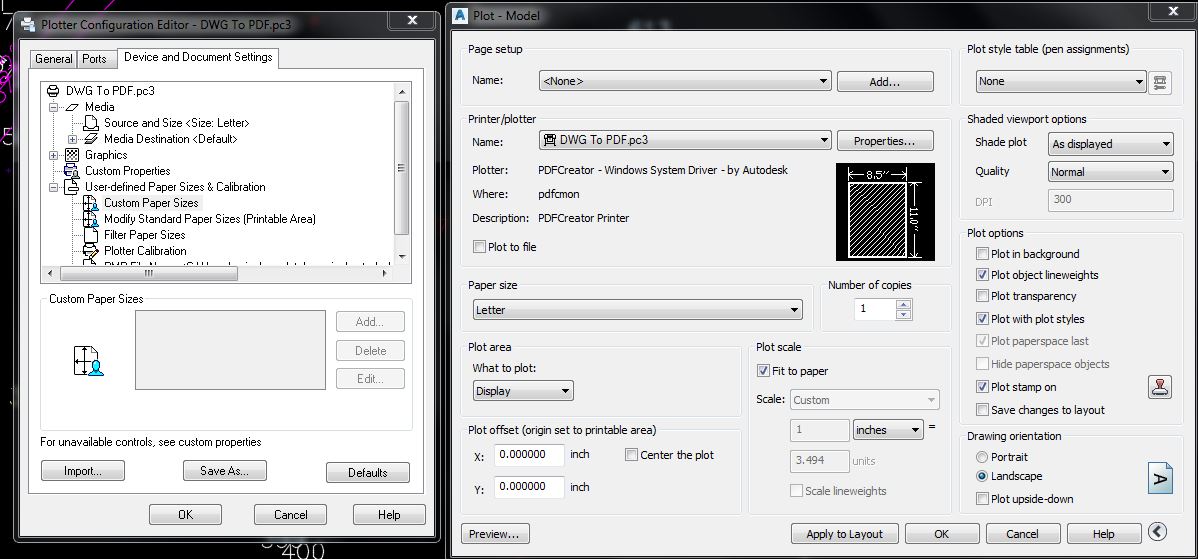Click the Source and Size page icon
The height and width of the screenshot is (559, 1198).
(92, 122)
